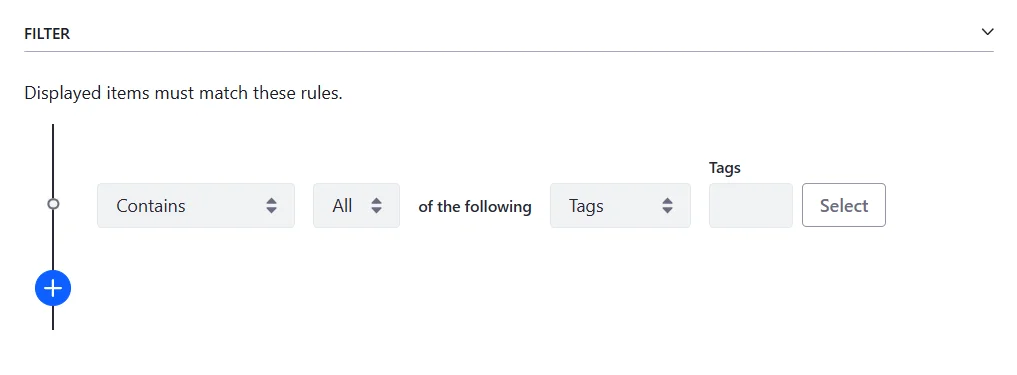The height and width of the screenshot is (375, 1017).
Task: Click the up-down arrows in Contains dropdown
Action: point(272,206)
